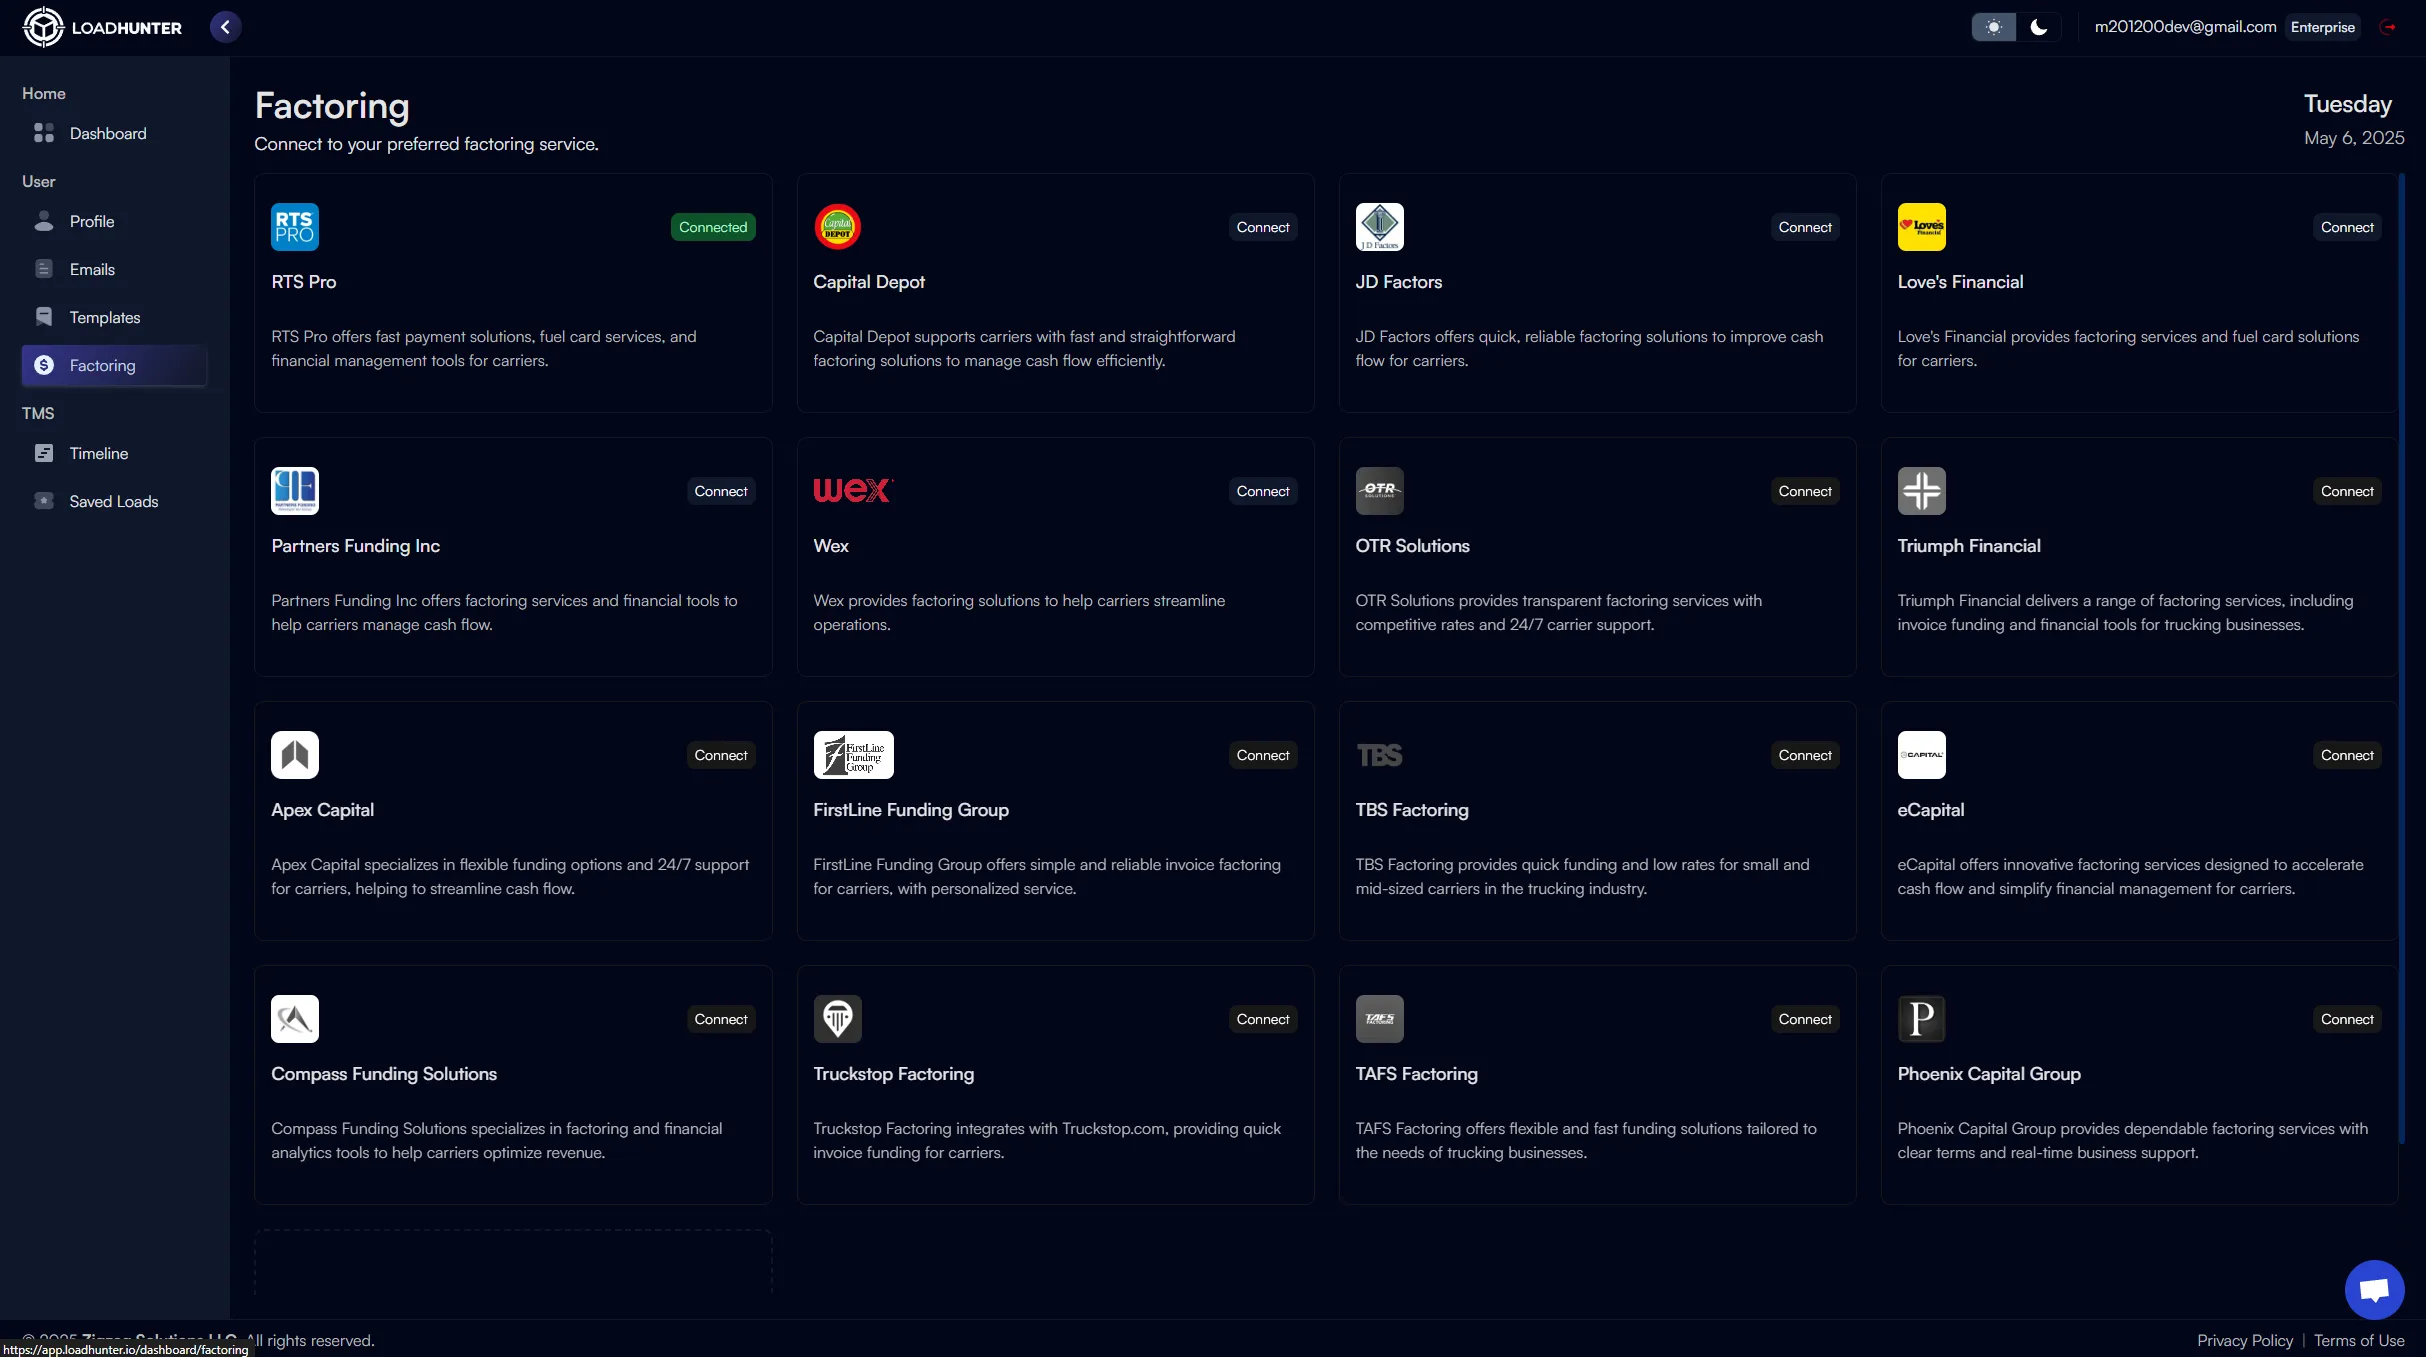The width and height of the screenshot is (2426, 1357).
Task: Connect to Capital Depot
Action: [x=1262, y=227]
